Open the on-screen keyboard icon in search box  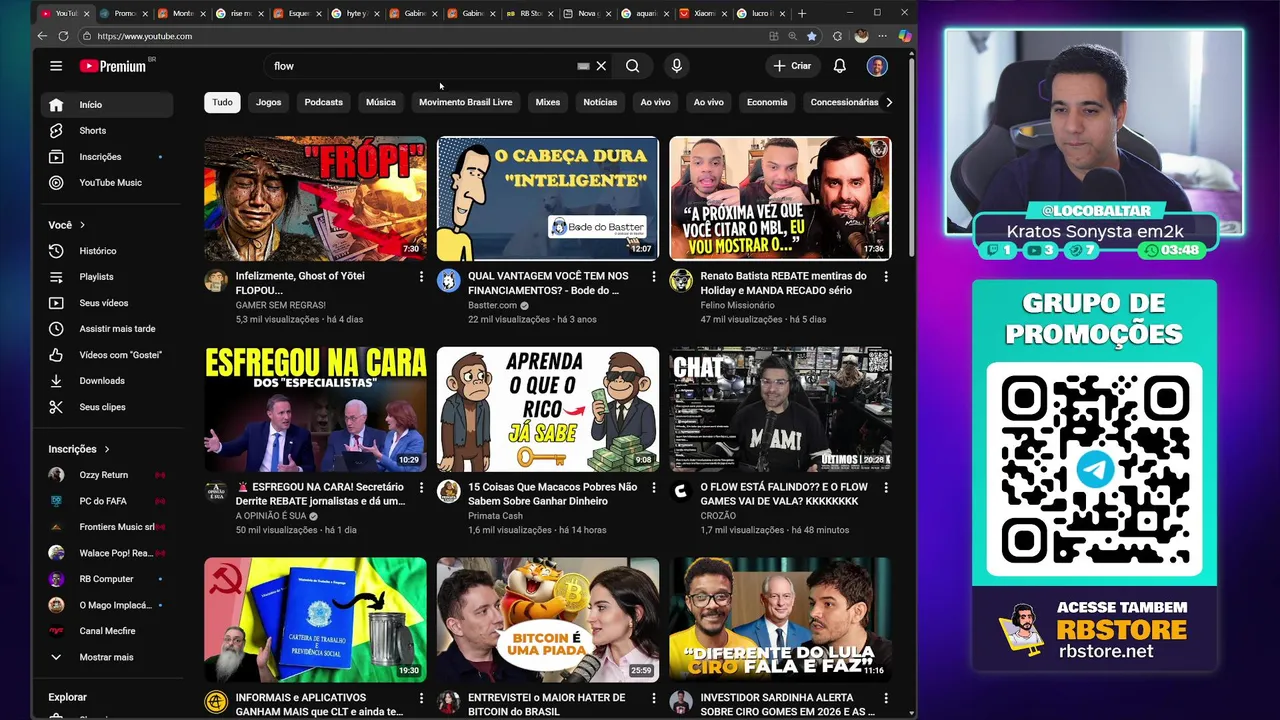[583, 66]
